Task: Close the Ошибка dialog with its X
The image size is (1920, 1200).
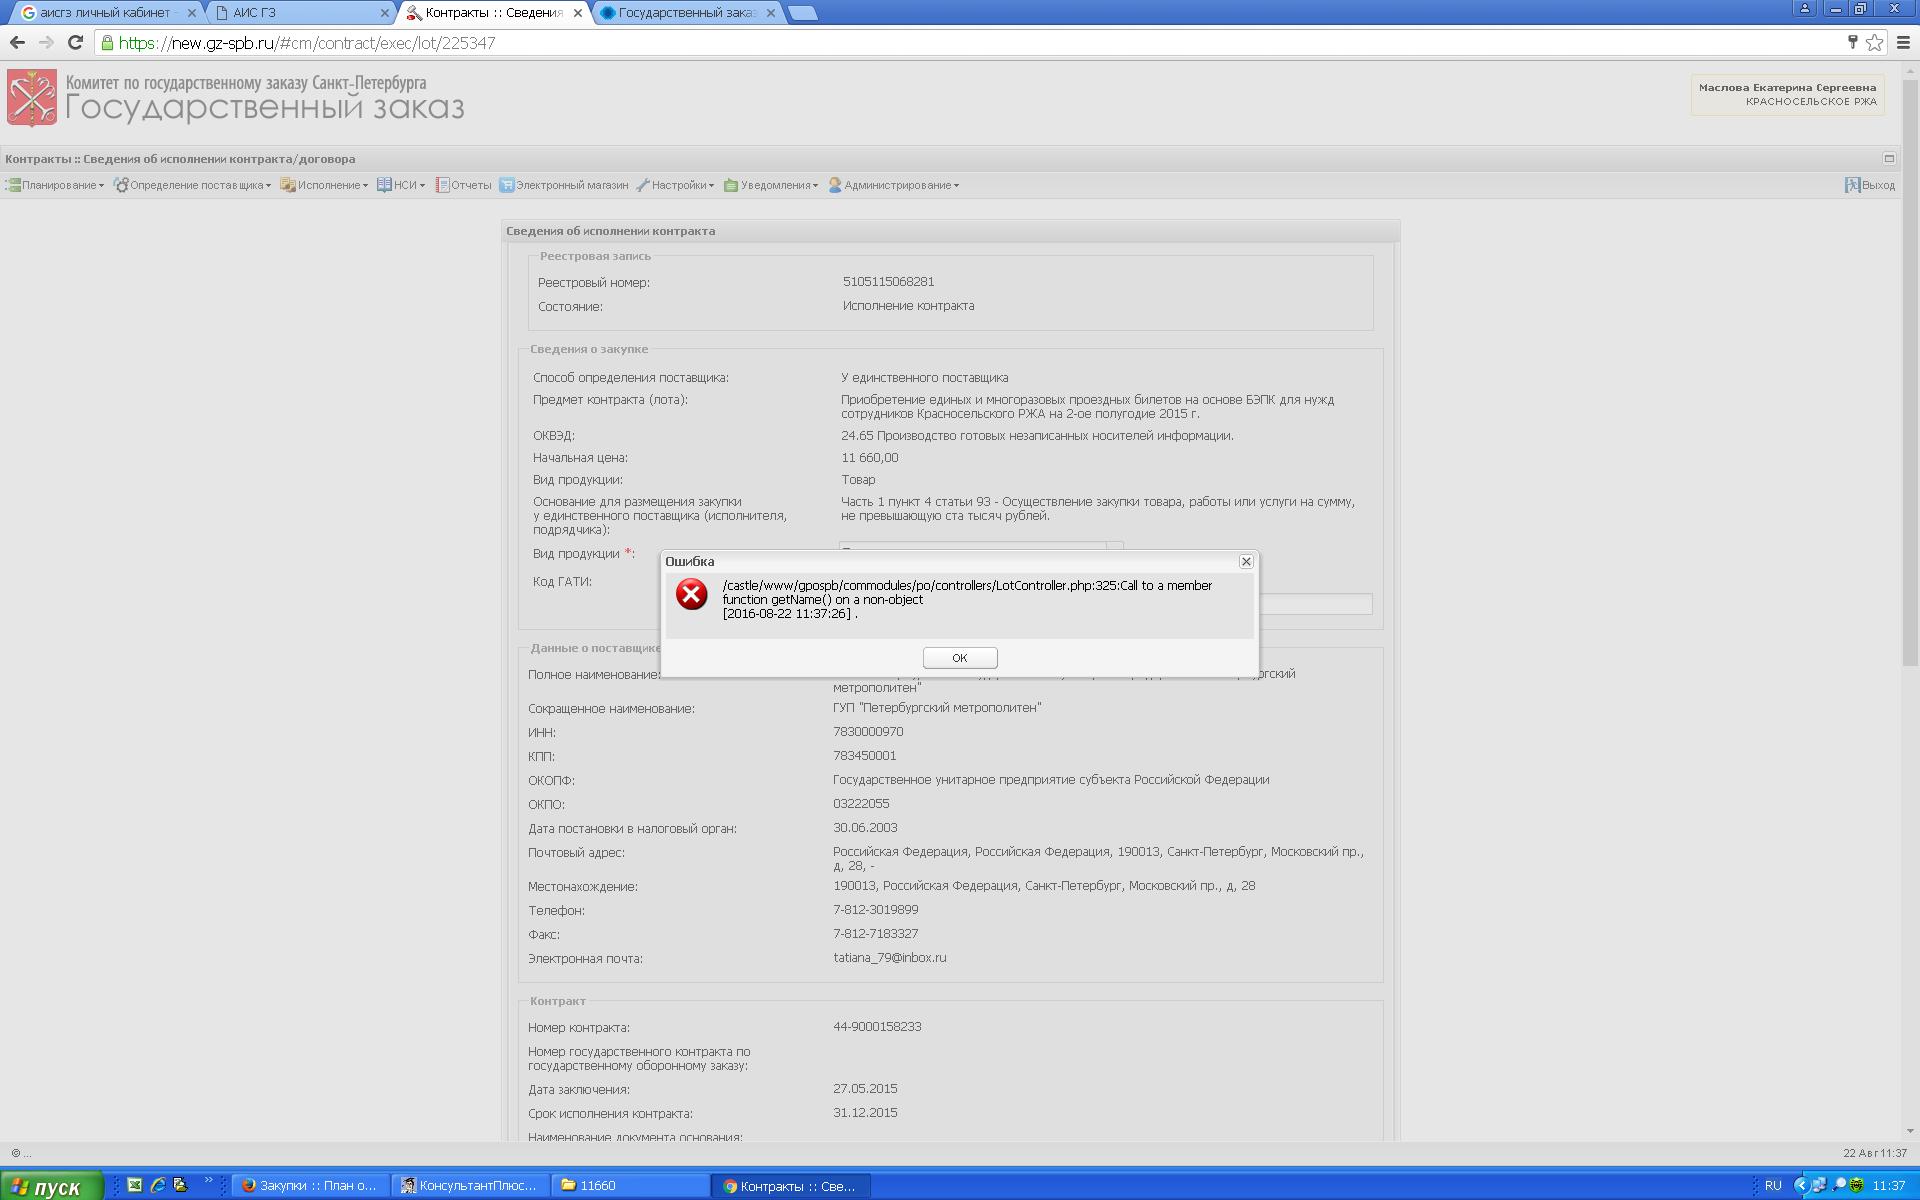Action: pos(1246,561)
